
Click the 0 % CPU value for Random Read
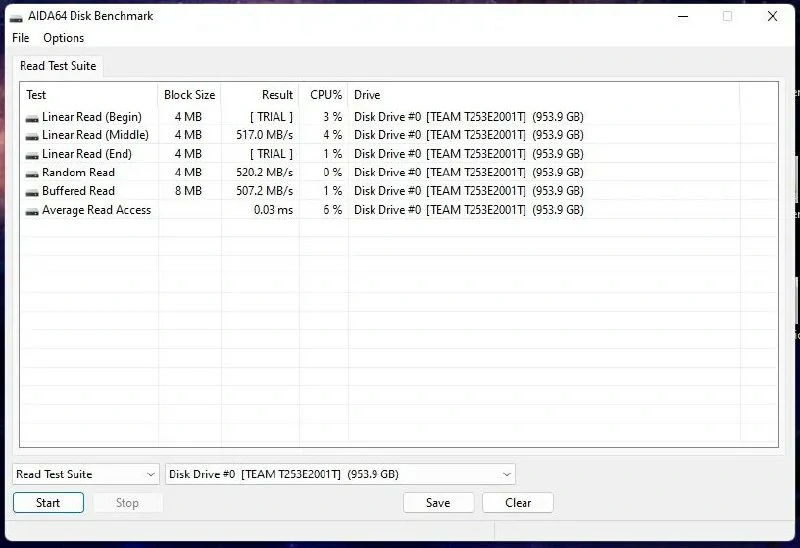point(332,172)
